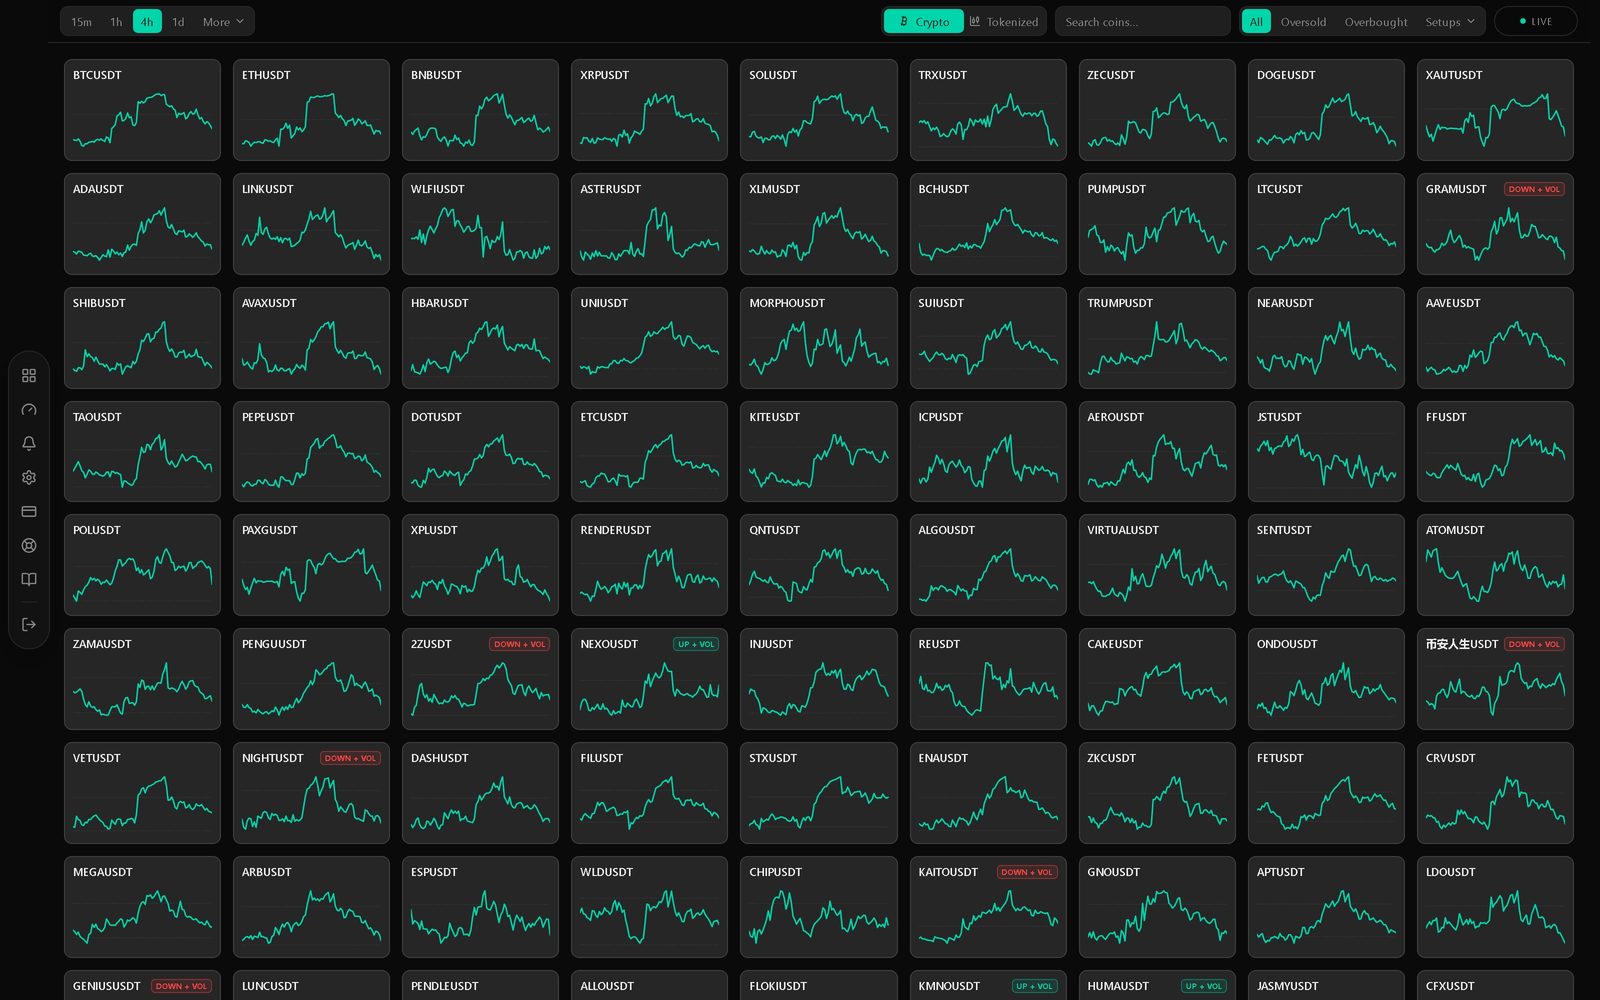Open the BTCUSDT chart card
Image resolution: width=1600 pixels, height=1000 pixels.
coord(142,110)
